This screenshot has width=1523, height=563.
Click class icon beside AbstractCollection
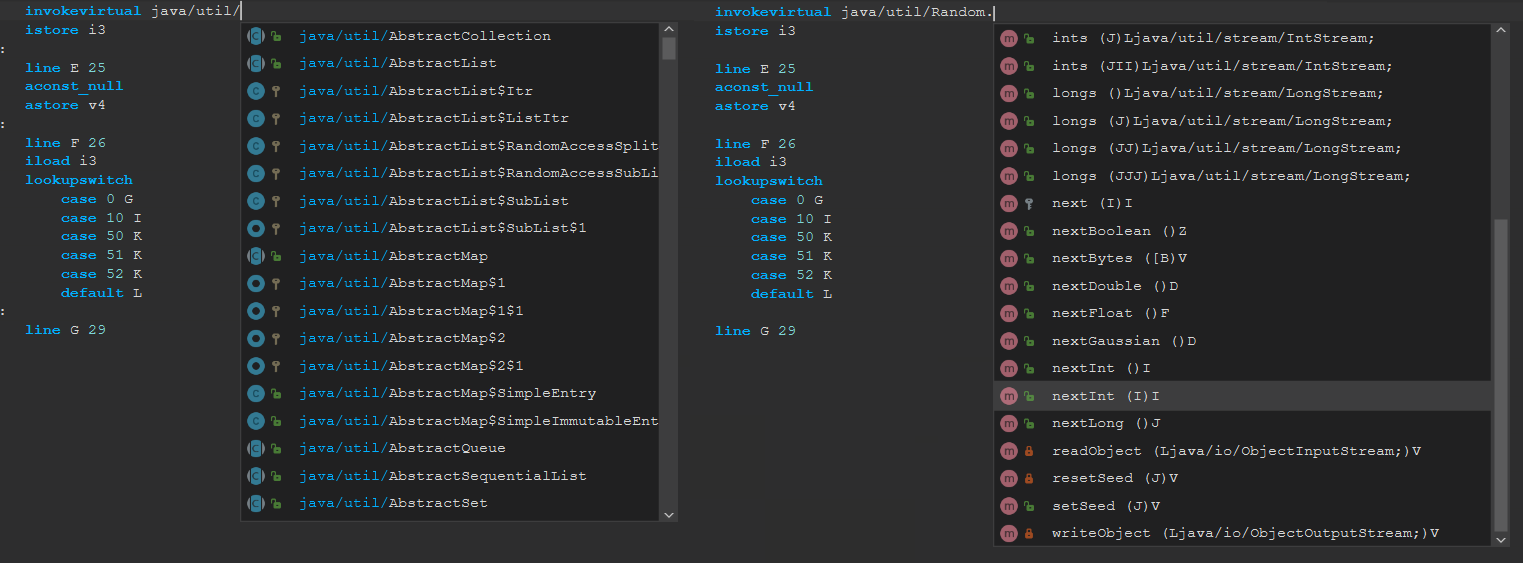click(256, 36)
